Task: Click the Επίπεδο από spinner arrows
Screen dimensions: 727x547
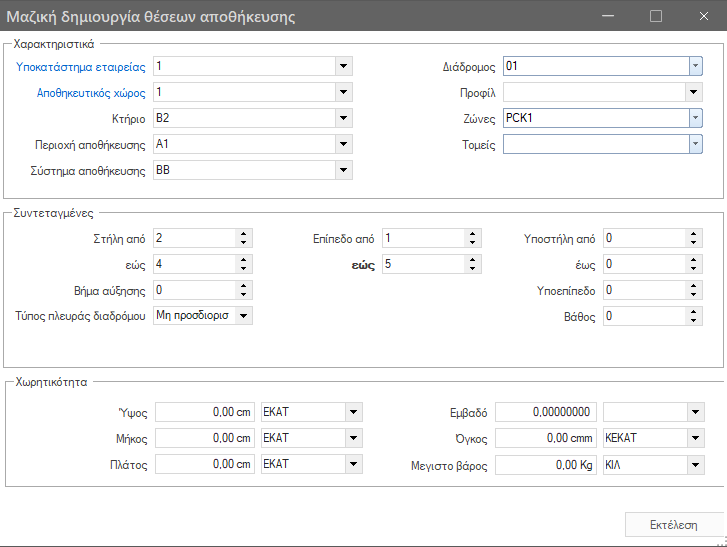Action: [472, 238]
